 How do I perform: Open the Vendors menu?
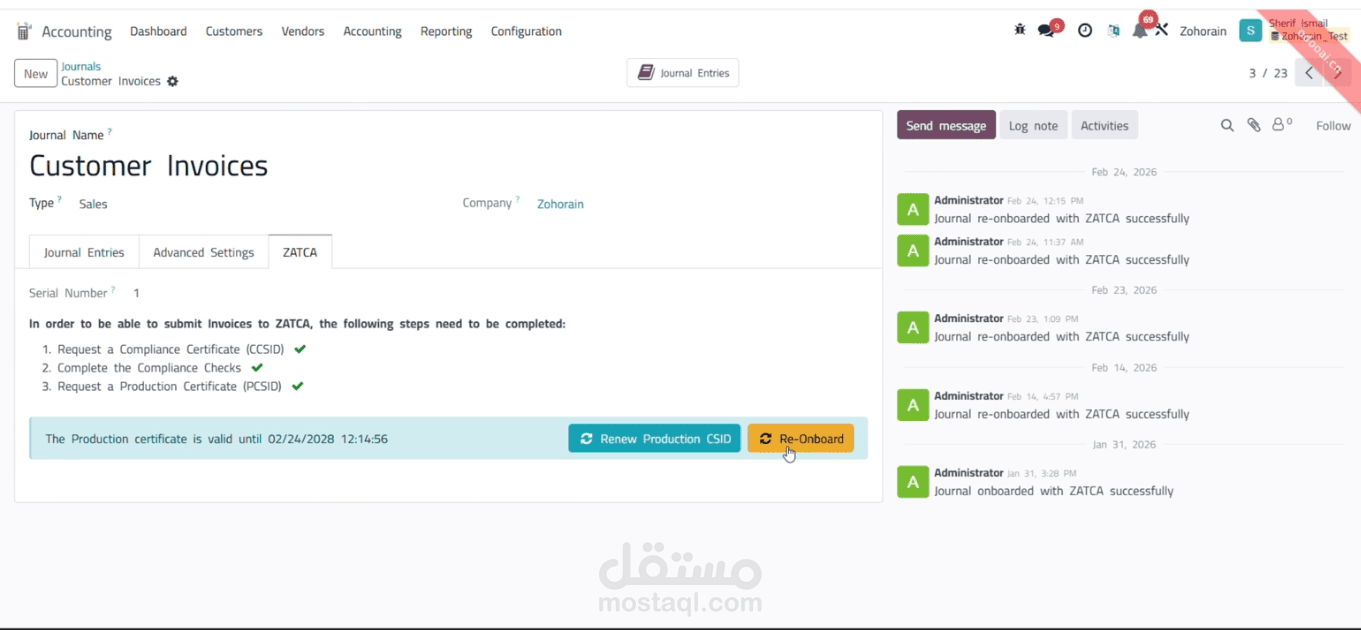303,31
